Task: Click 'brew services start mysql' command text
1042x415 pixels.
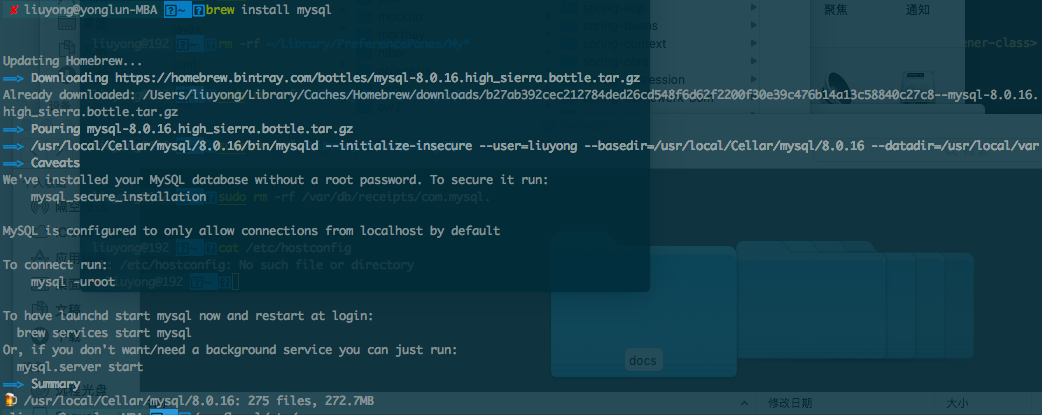Action: click(x=104, y=333)
